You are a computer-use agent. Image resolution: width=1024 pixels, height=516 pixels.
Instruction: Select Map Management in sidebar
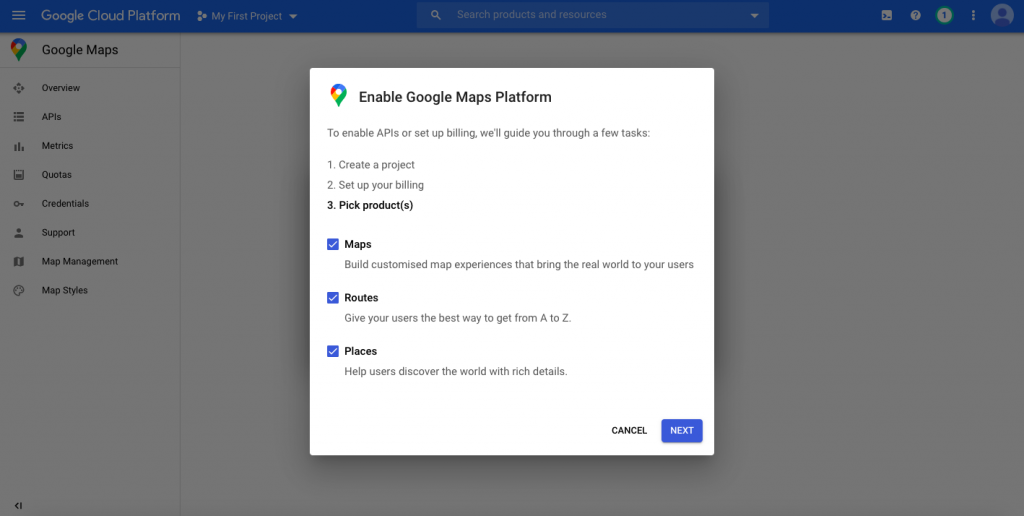(79, 262)
